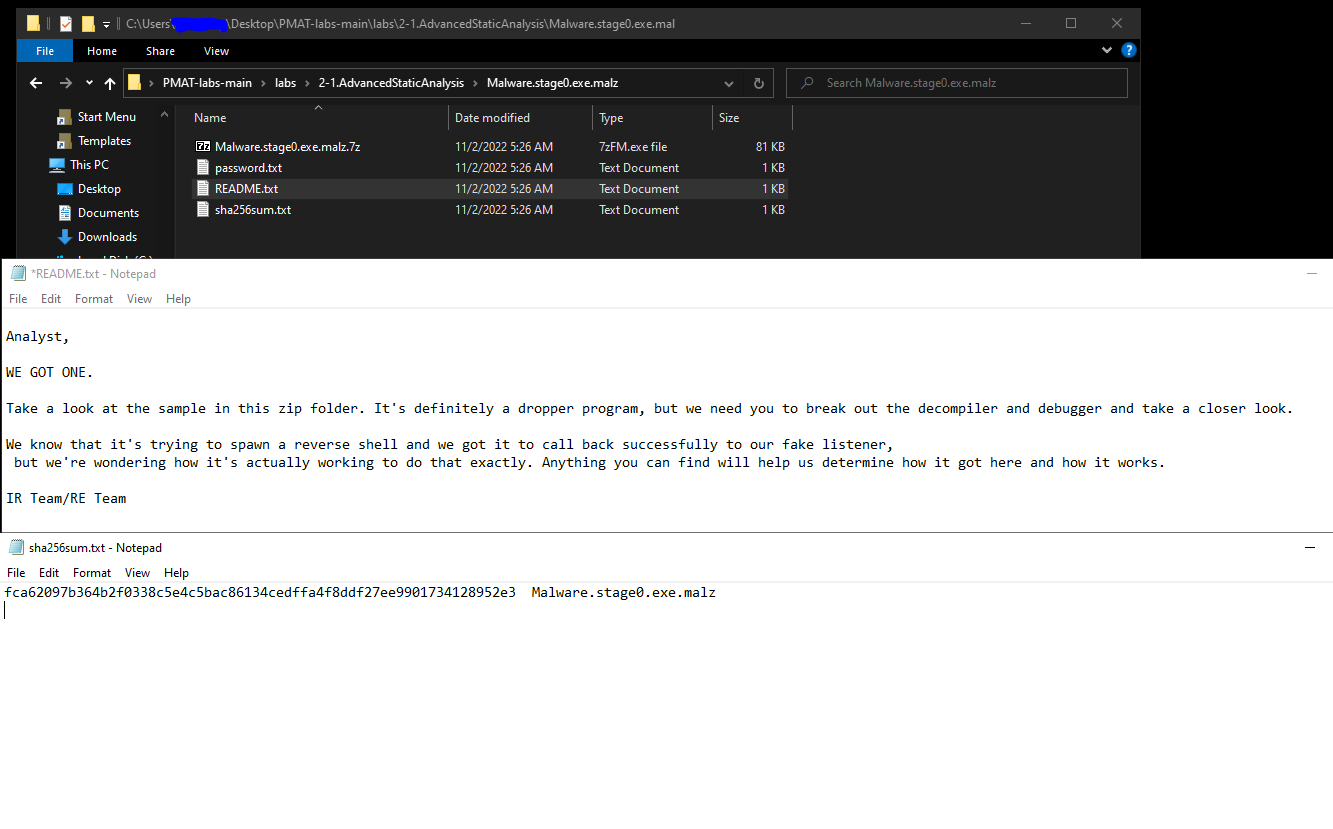Image resolution: width=1333 pixels, height=829 pixels.
Task: Go up one folder level
Action: 110,83
